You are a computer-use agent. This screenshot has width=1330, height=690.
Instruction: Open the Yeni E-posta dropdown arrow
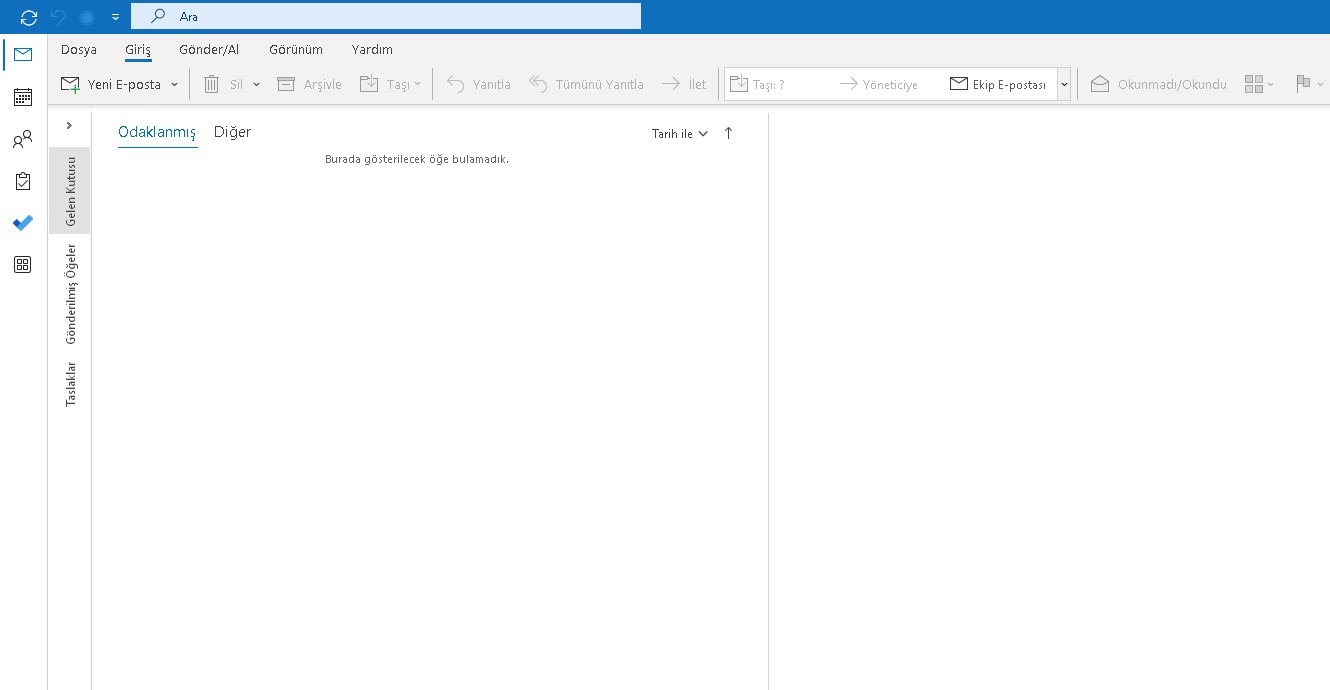point(174,85)
